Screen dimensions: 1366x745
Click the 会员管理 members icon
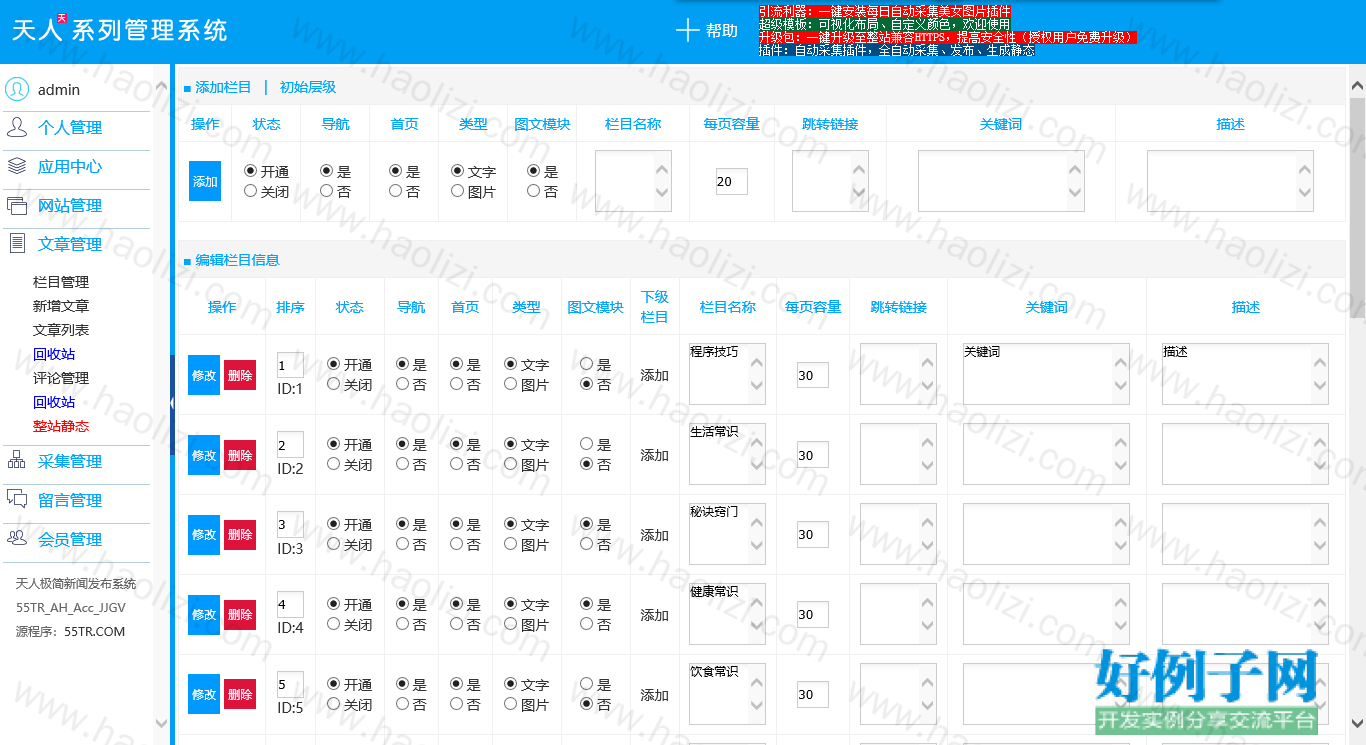tap(17, 538)
